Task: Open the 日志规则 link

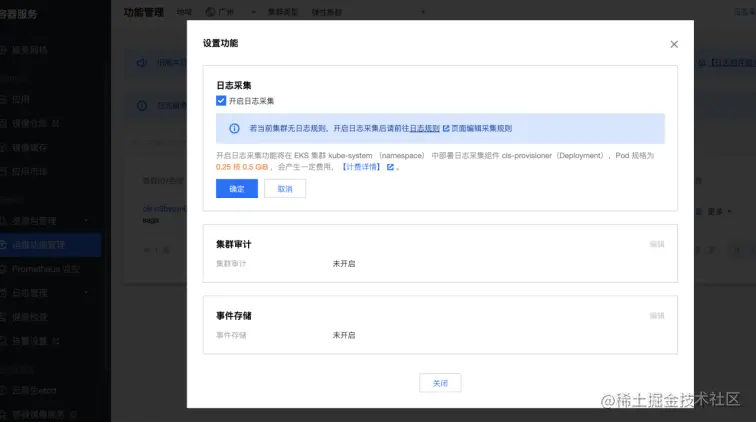Action: (x=425, y=128)
